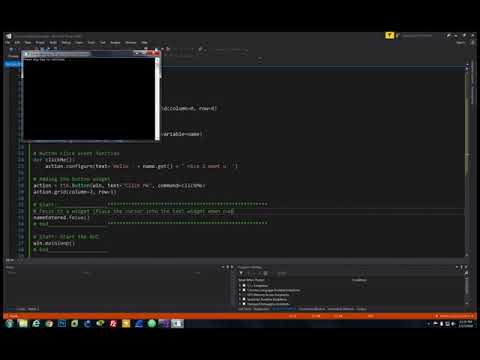Open File Explorer from the taskbar
The height and width of the screenshot is (360, 480).
(x=23, y=323)
